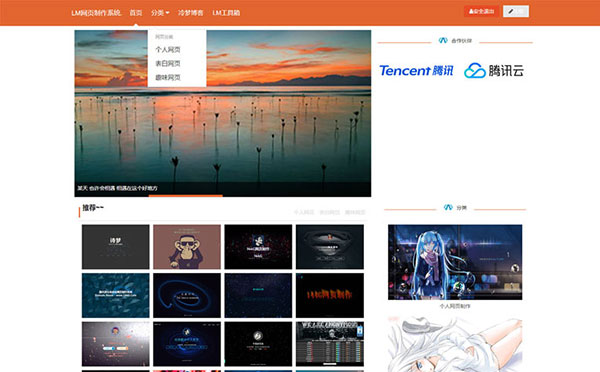This screenshot has height=372, width=600.
Task: Click the 腾讯云 cloud logo
Action: click(494, 71)
